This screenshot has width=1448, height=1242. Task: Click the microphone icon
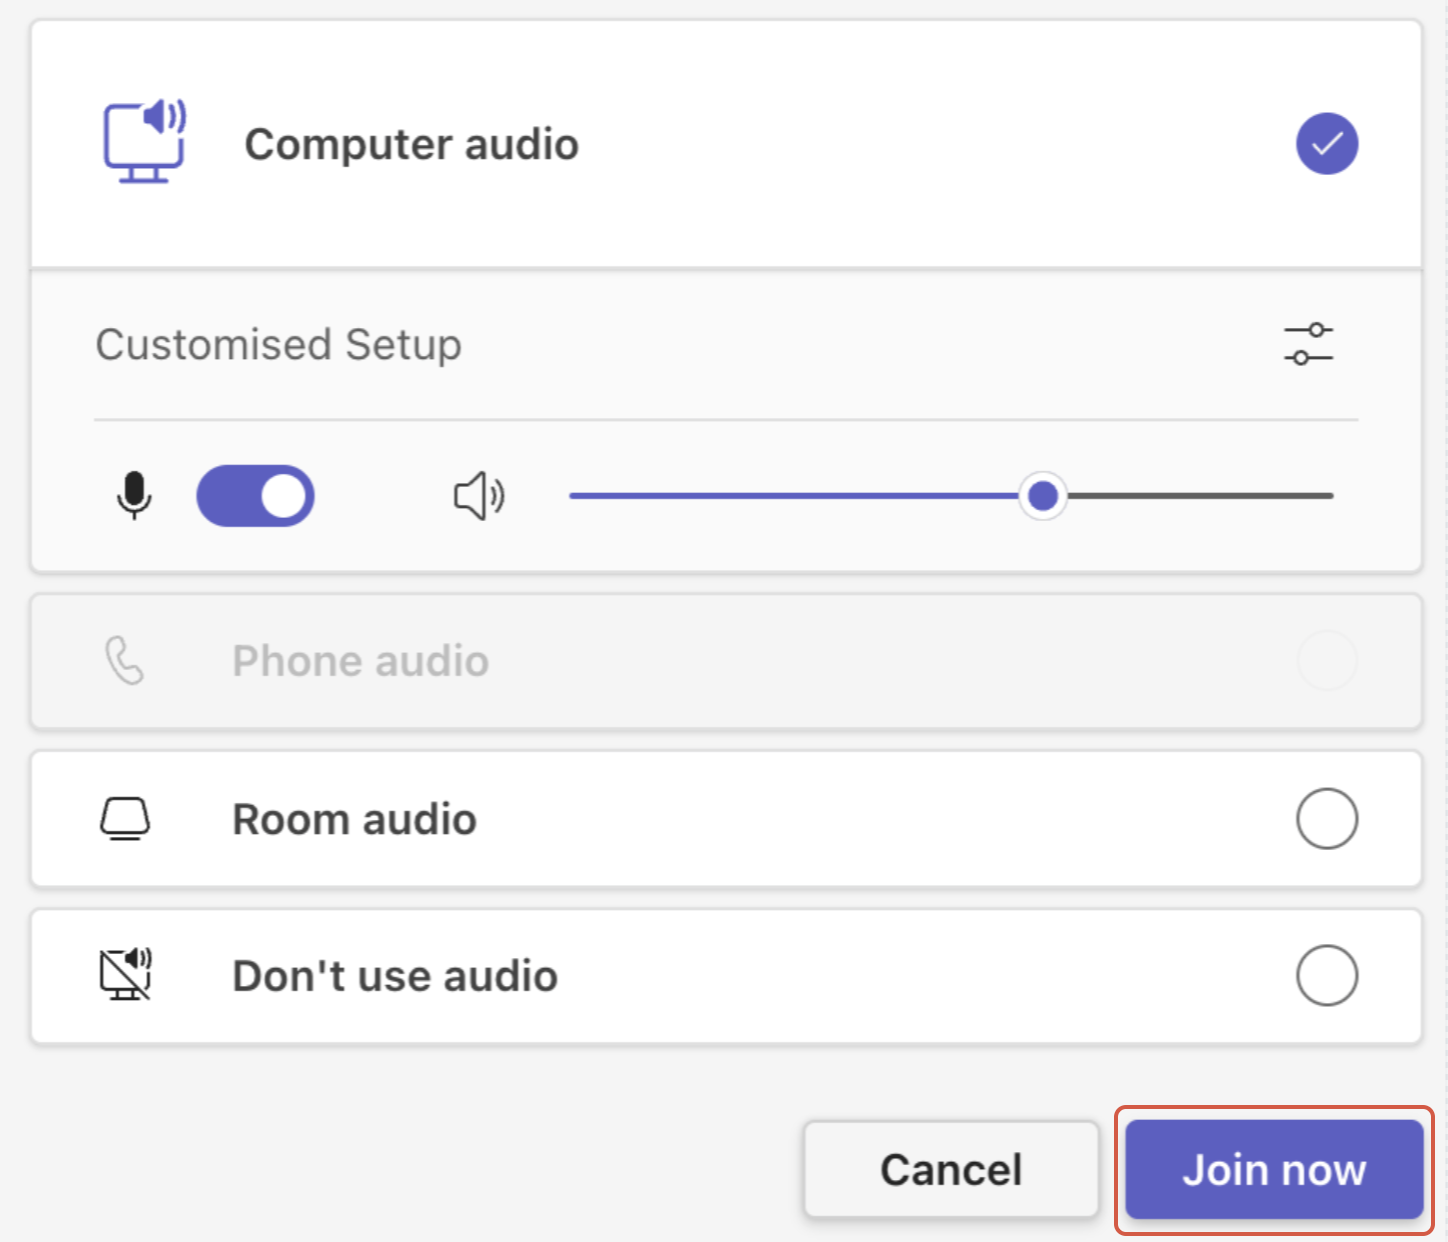(134, 495)
